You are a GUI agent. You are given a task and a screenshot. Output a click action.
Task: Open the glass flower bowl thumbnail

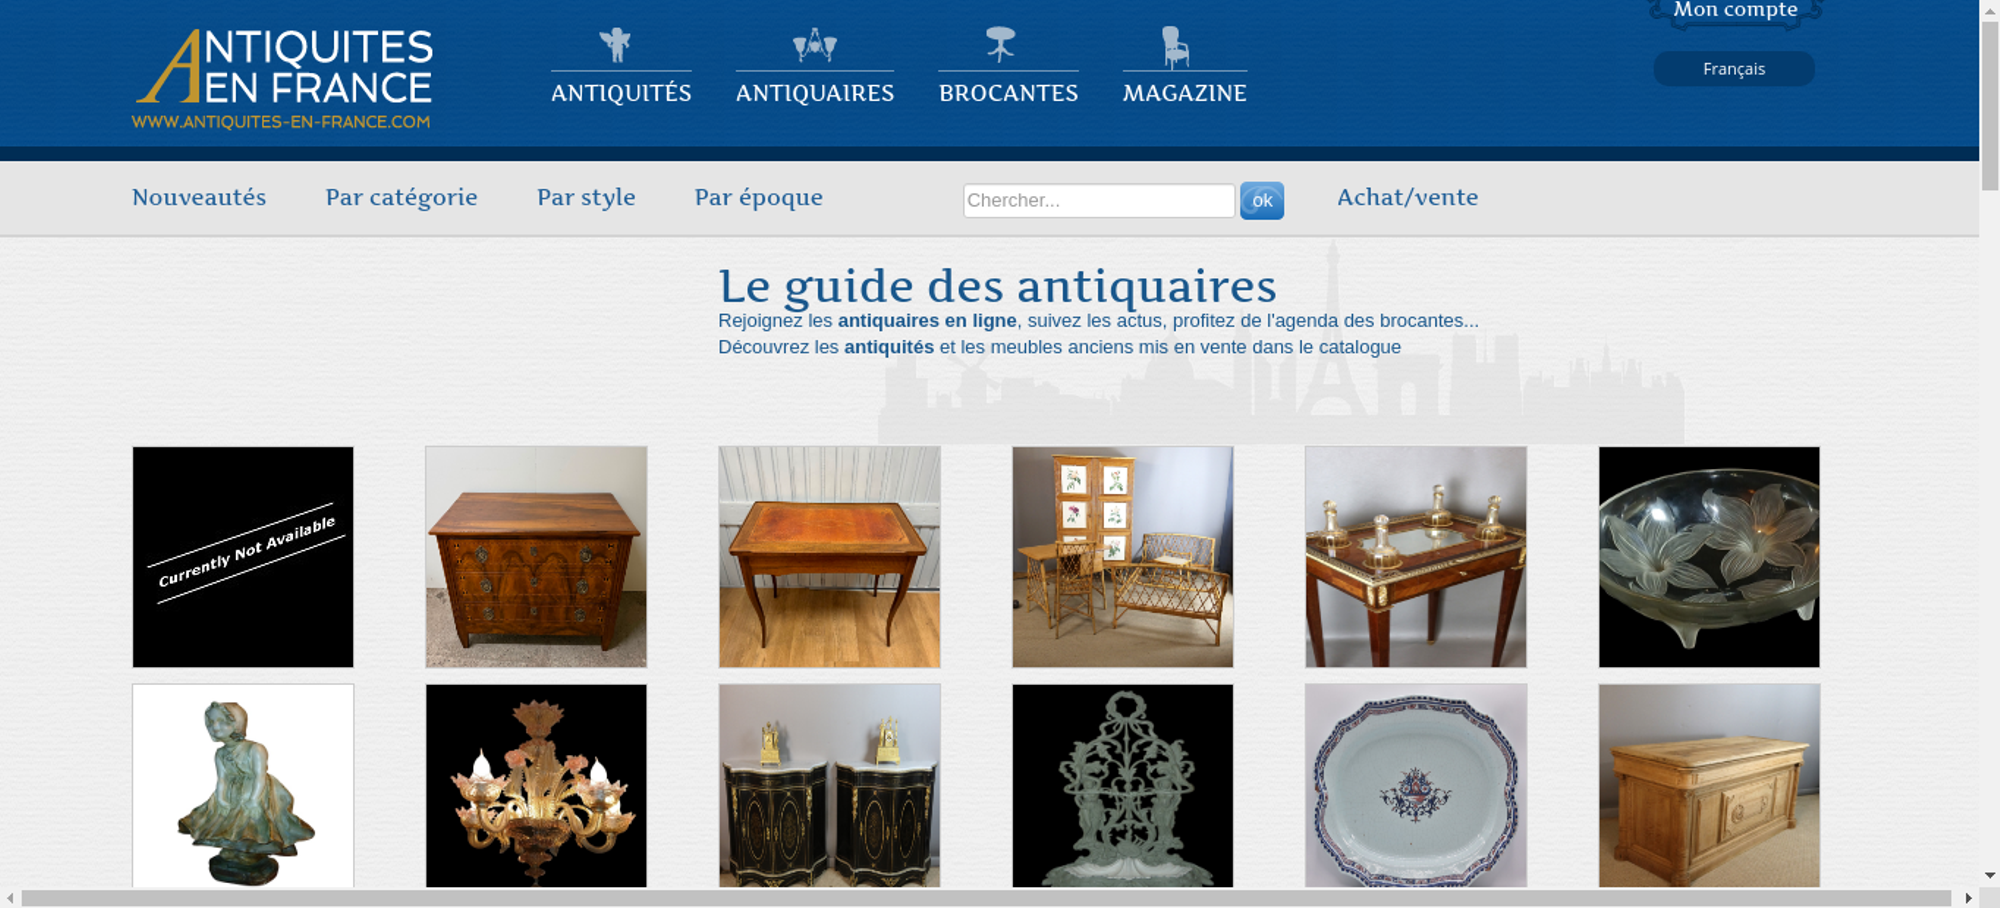click(x=1709, y=557)
